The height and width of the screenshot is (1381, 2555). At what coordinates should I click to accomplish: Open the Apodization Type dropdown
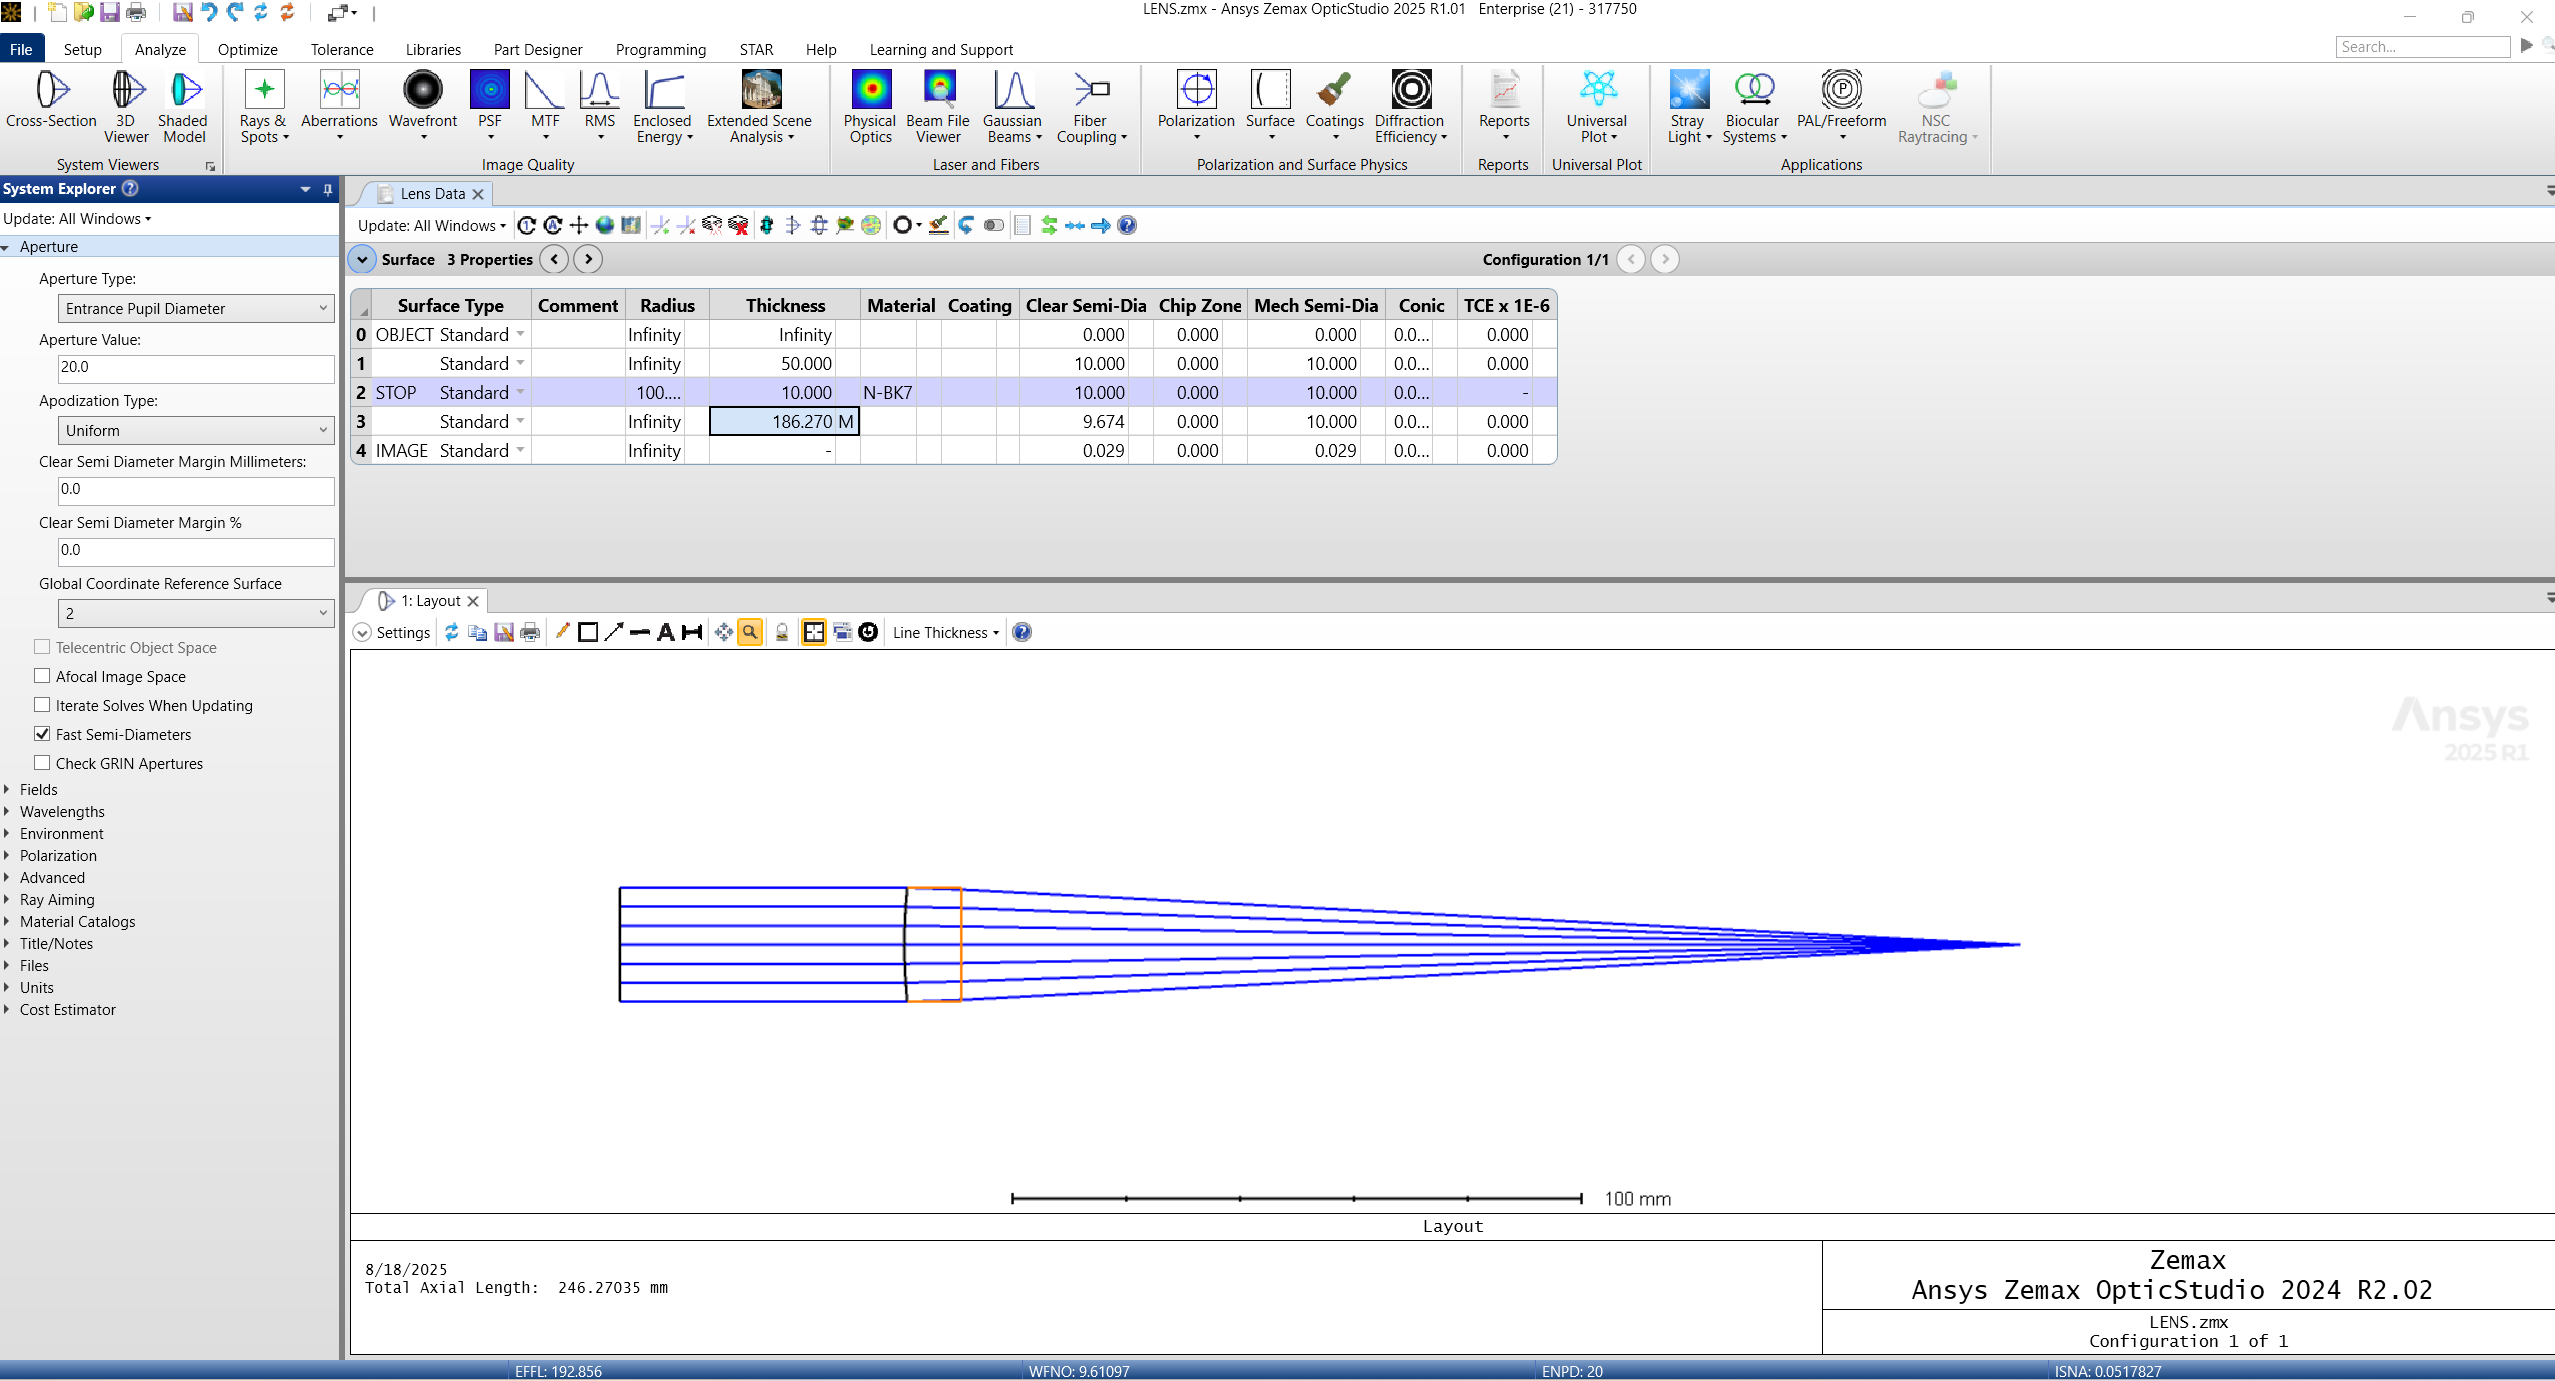pyautogui.click(x=195, y=430)
